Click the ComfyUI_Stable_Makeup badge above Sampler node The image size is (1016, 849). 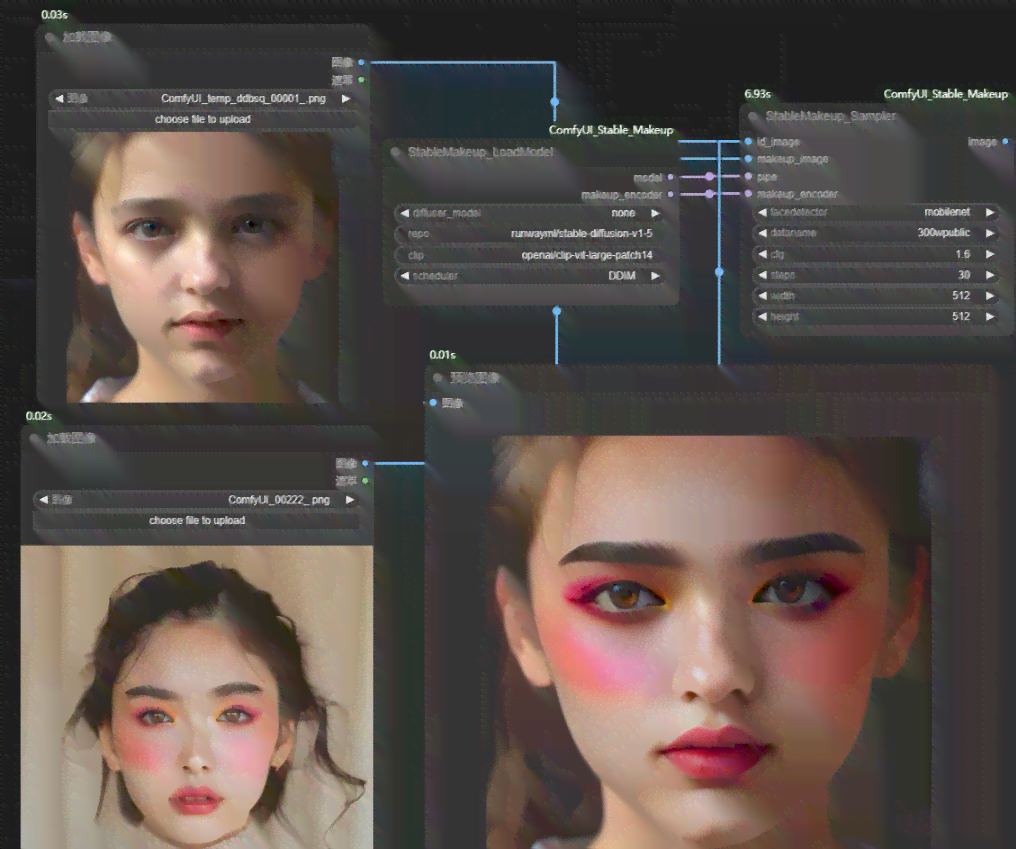click(x=946, y=94)
